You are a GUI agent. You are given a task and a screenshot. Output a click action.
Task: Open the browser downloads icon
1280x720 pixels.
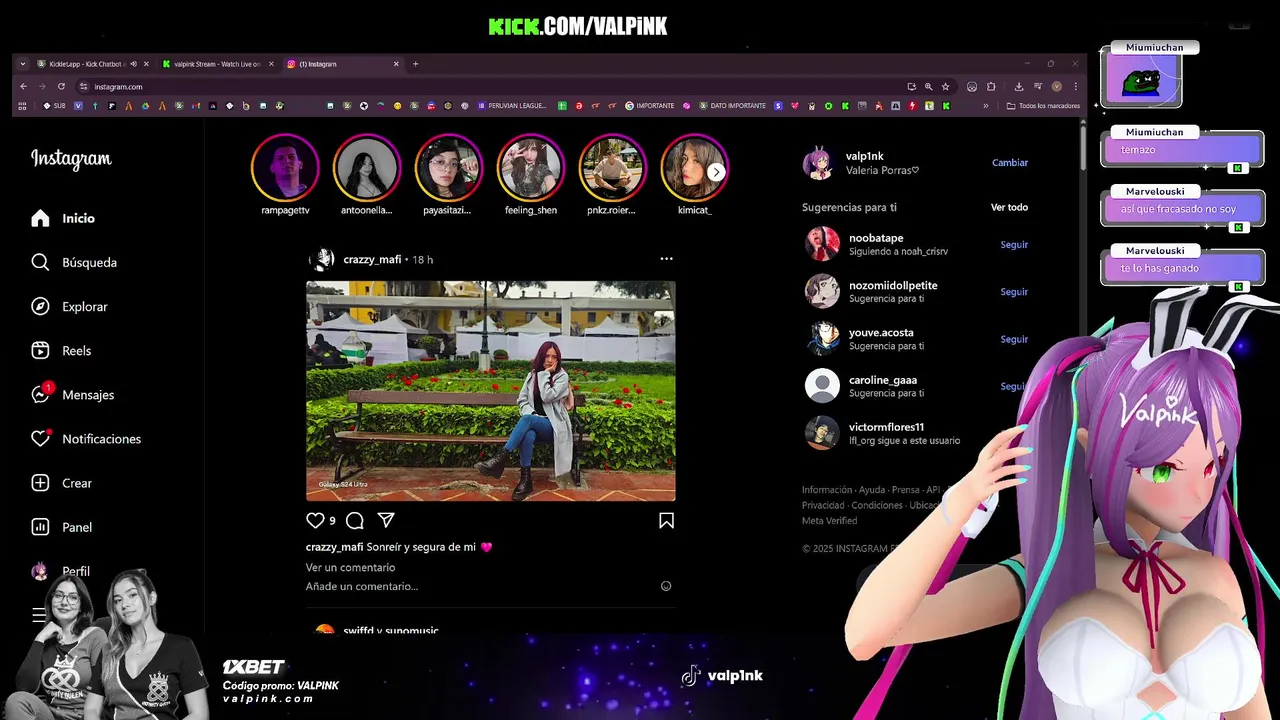point(1019,86)
